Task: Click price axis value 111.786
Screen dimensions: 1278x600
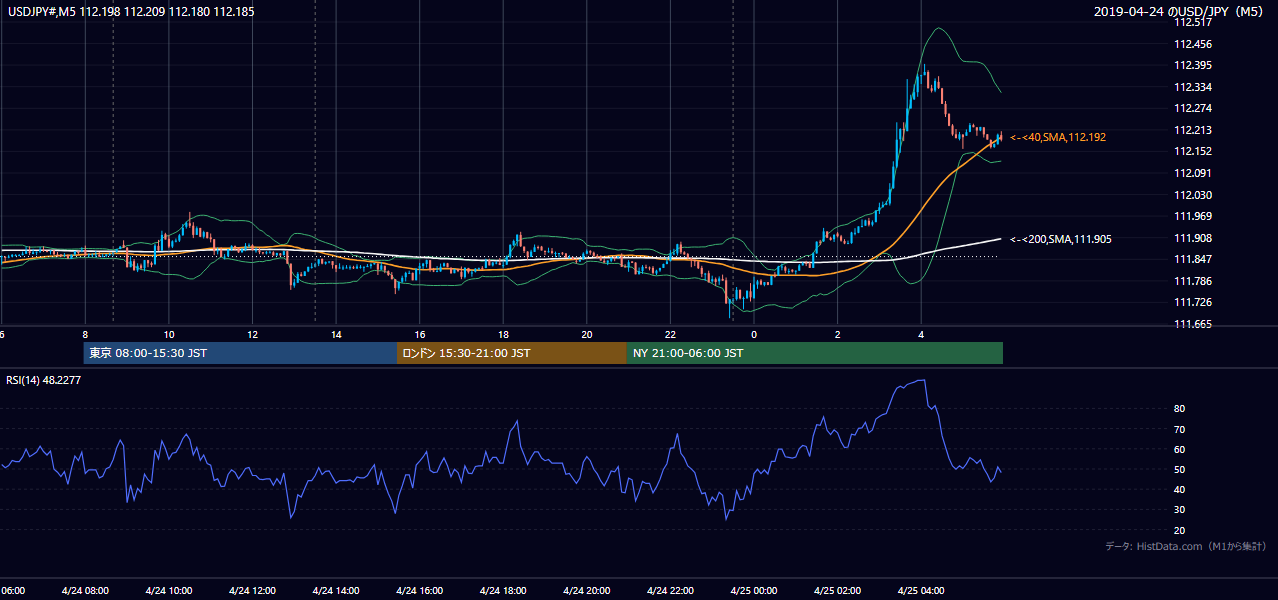Action: (x=1194, y=281)
